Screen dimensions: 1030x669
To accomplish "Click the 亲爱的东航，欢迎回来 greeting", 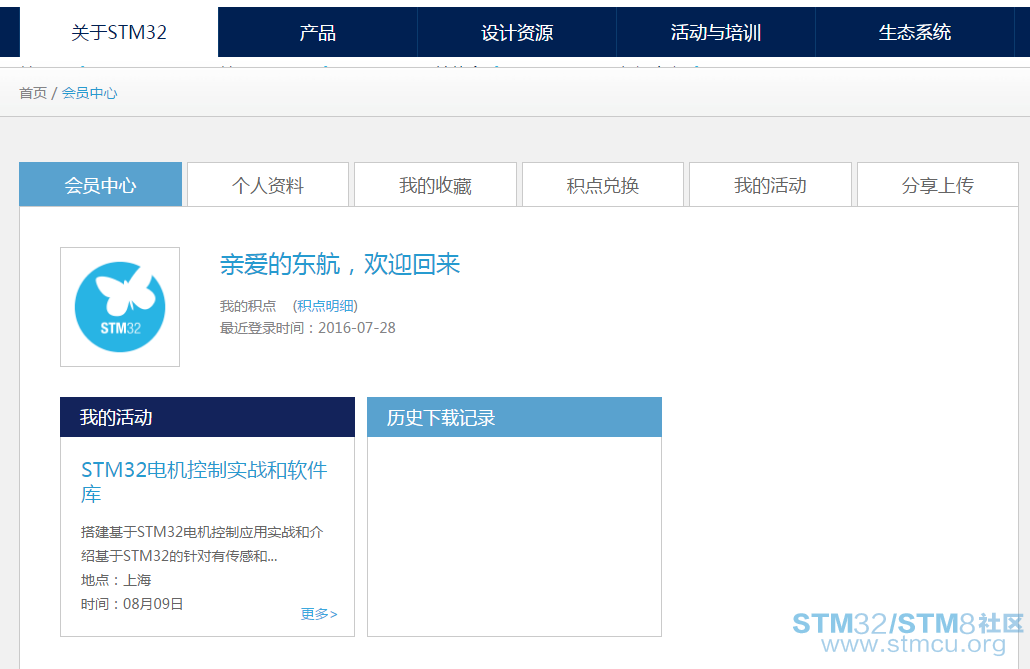I will point(340,264).
